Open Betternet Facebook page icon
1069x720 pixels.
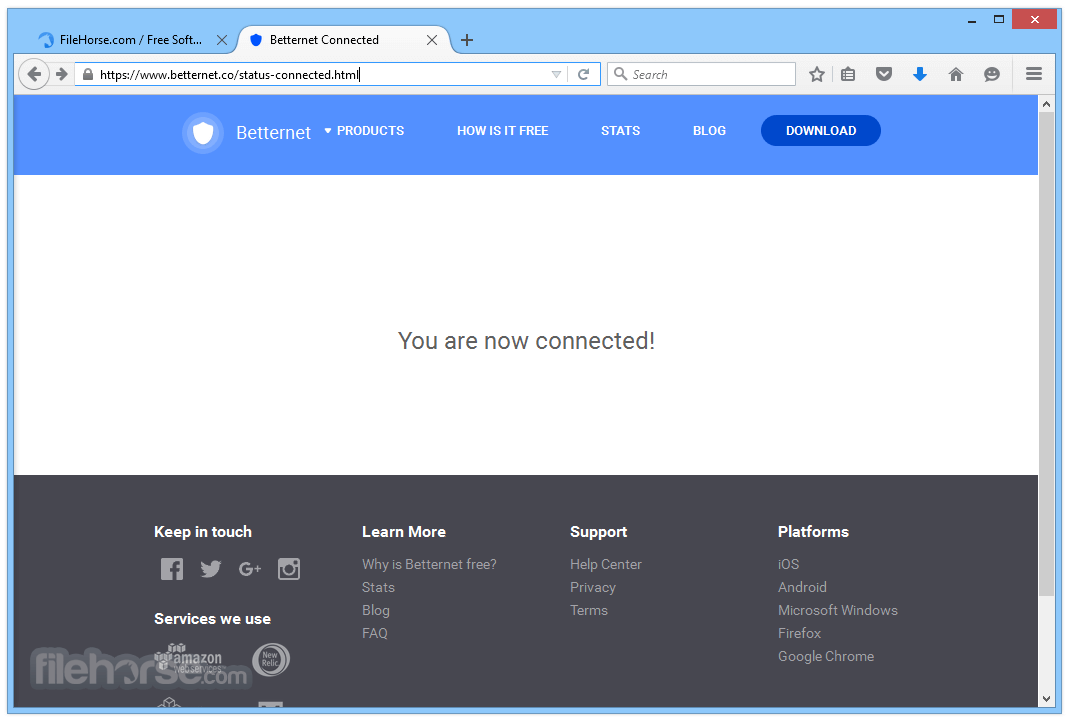172,569
